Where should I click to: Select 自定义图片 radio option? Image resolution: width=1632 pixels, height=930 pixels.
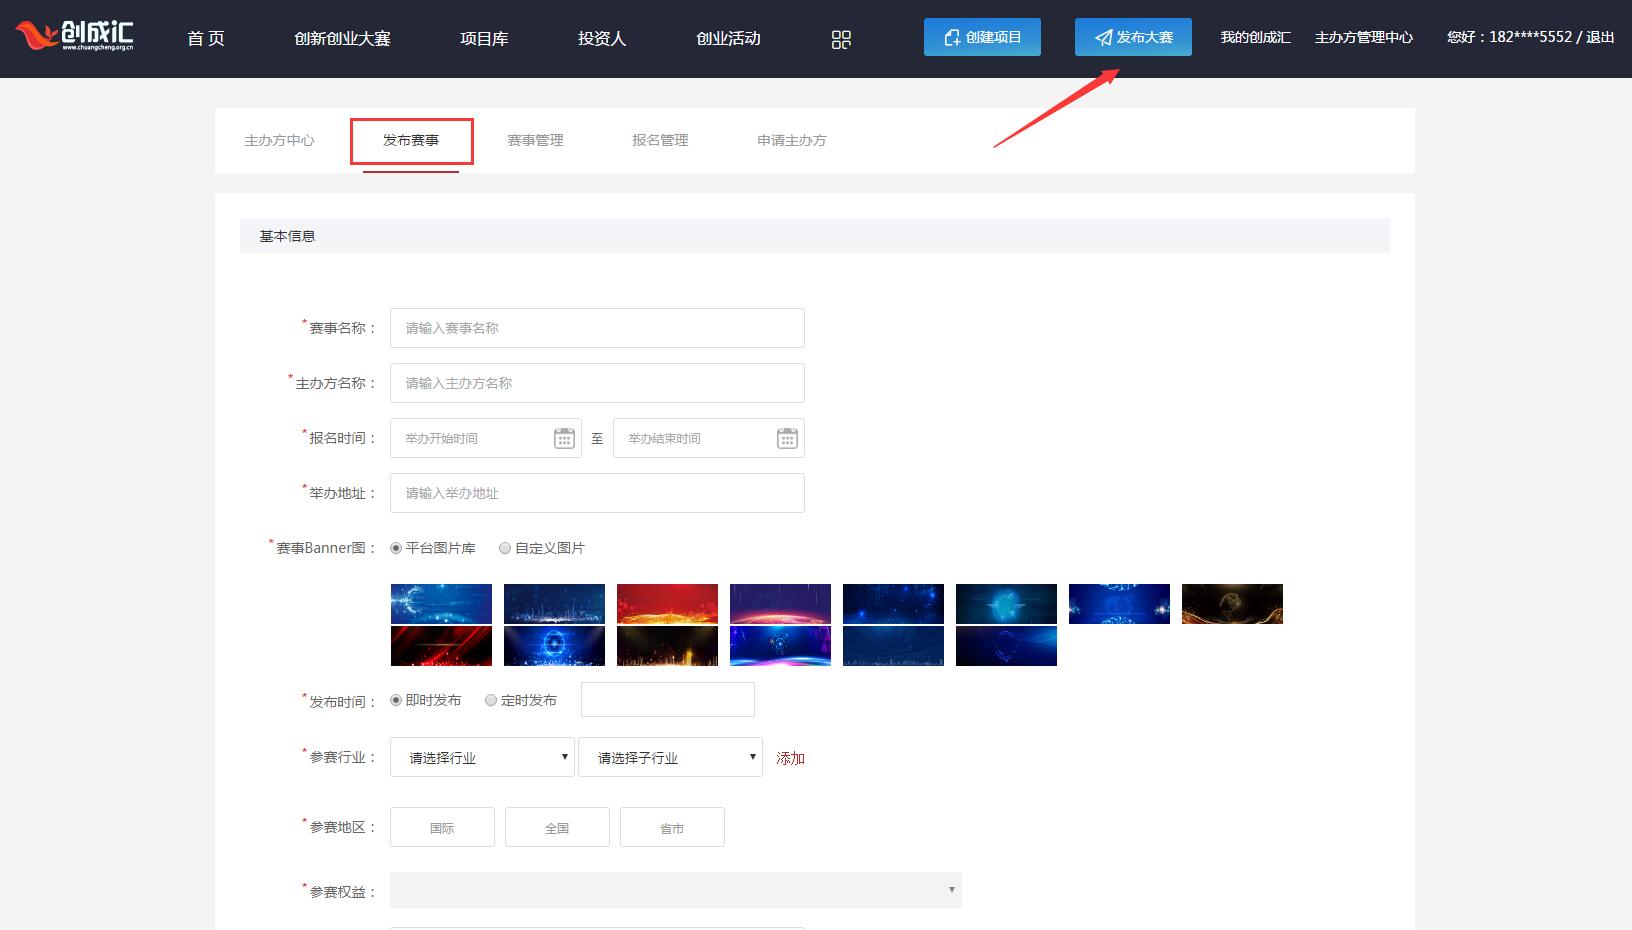(x=505, y=548)
